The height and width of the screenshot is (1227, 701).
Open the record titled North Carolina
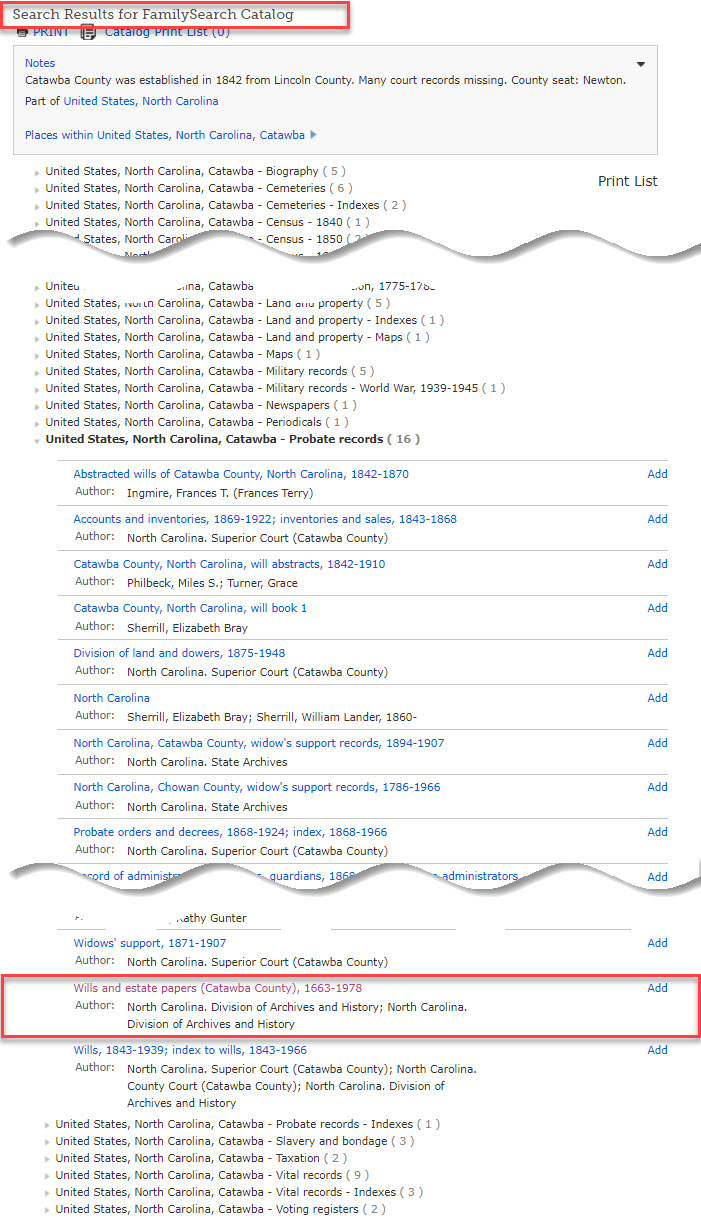pos(111,698)
